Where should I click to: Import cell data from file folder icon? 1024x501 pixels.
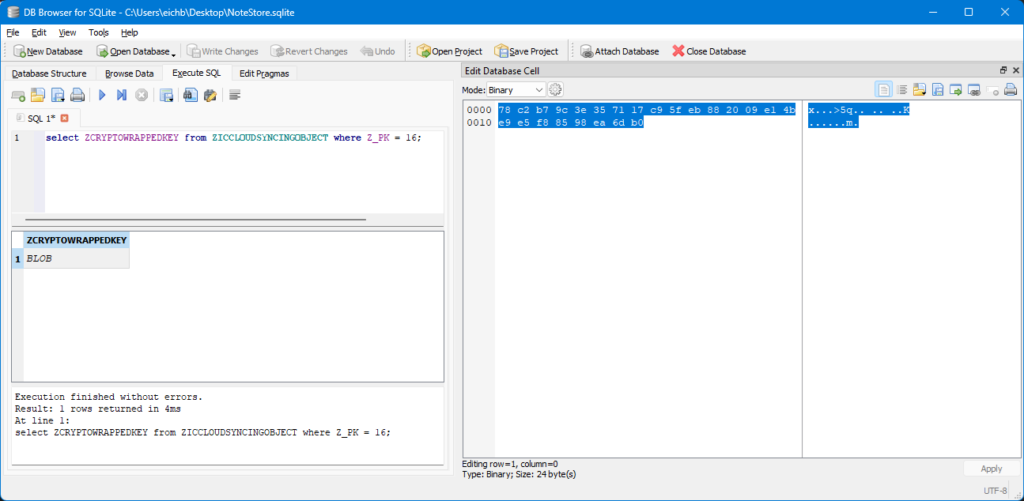(920, 90)
